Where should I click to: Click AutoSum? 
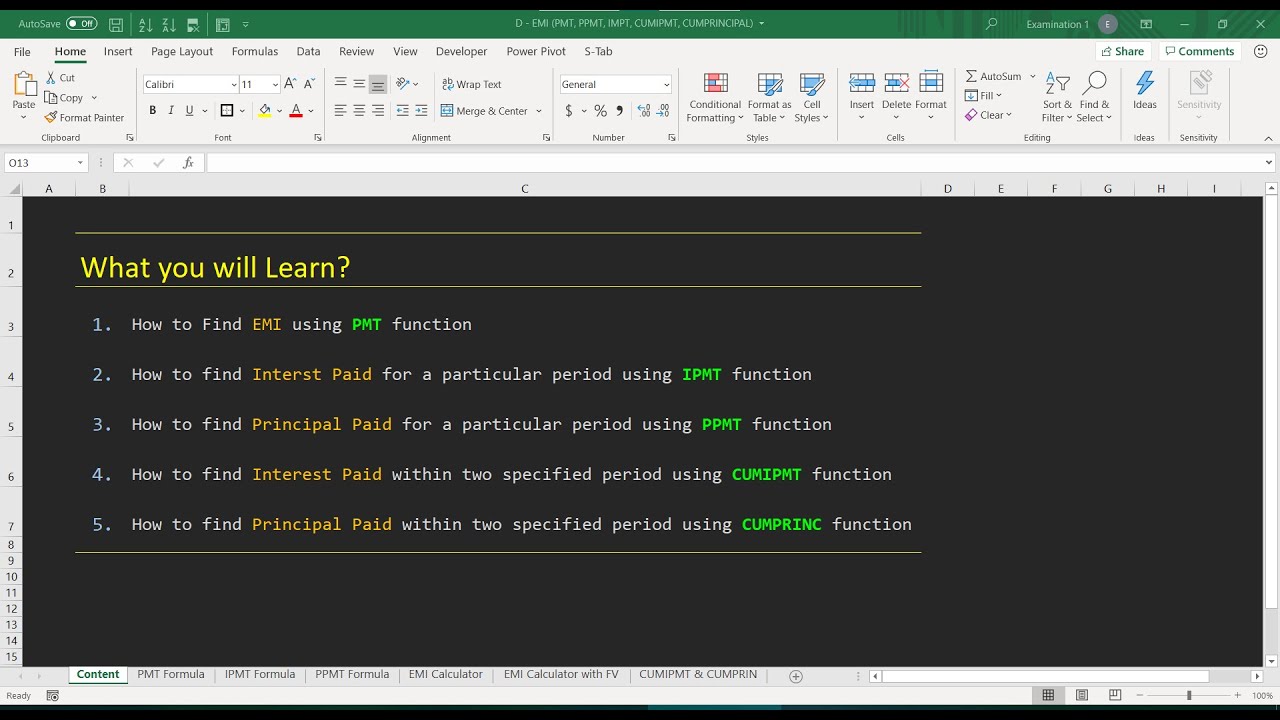(993, 76)
